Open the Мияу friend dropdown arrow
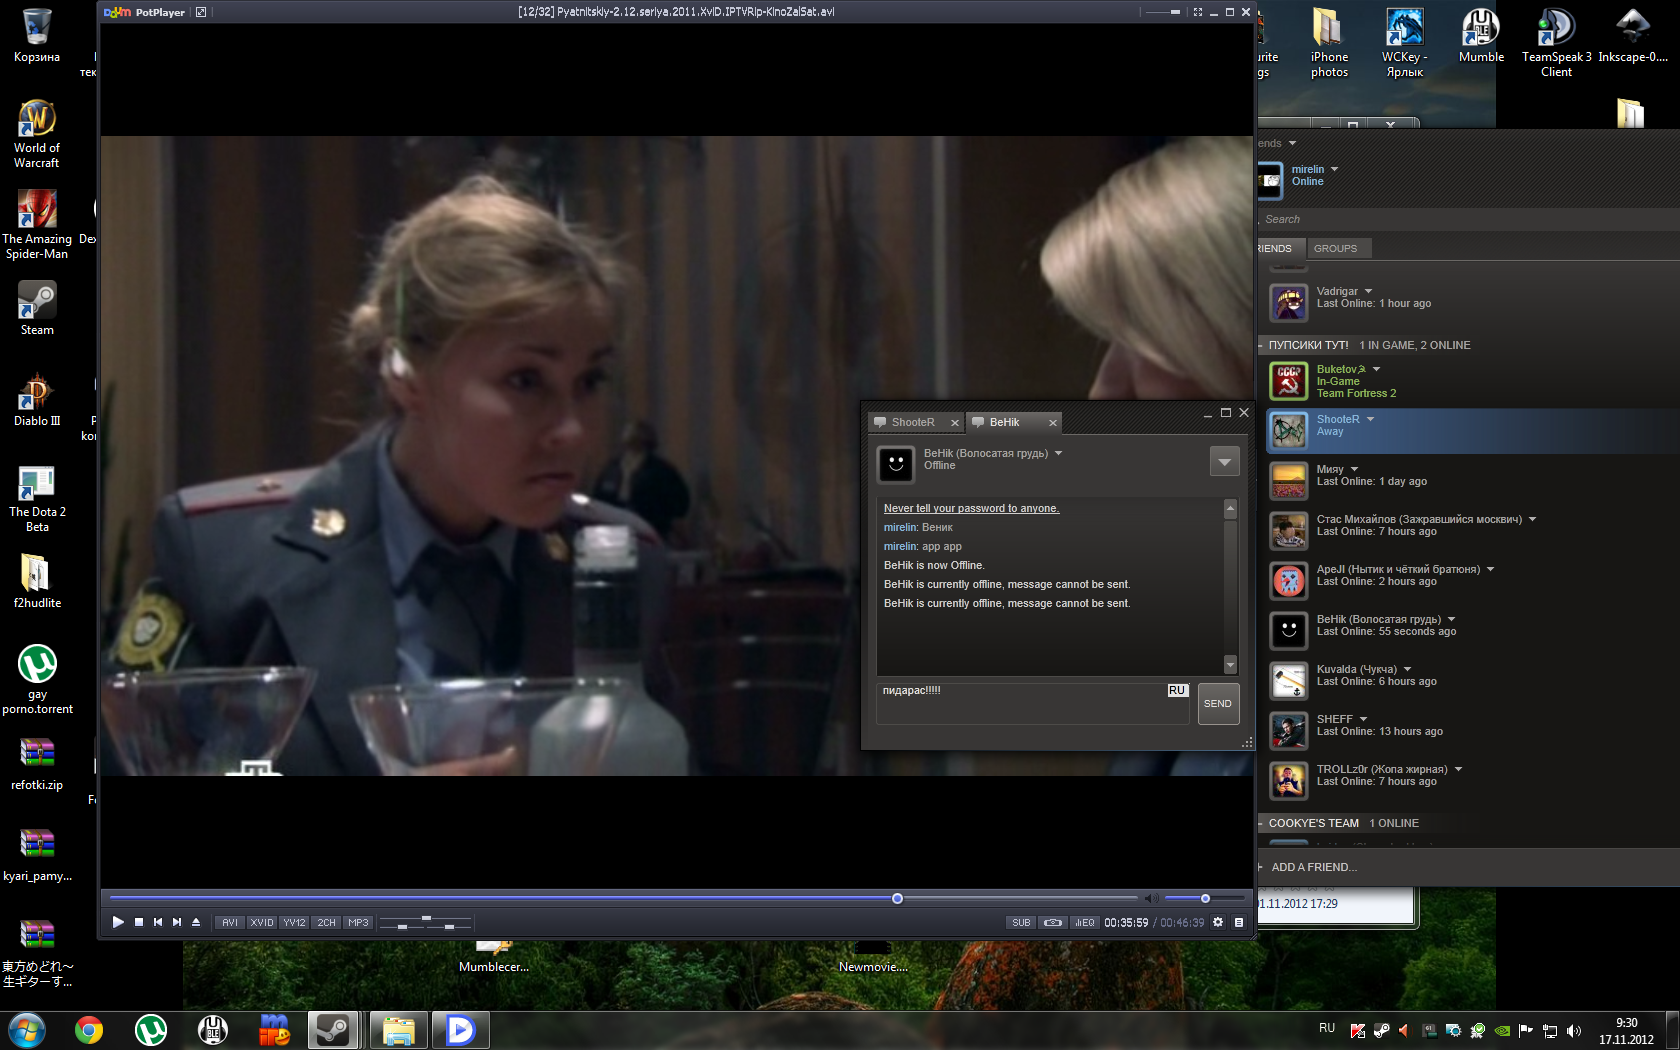Screen dimensions: 1680x1050 [x=1354, y=469]
